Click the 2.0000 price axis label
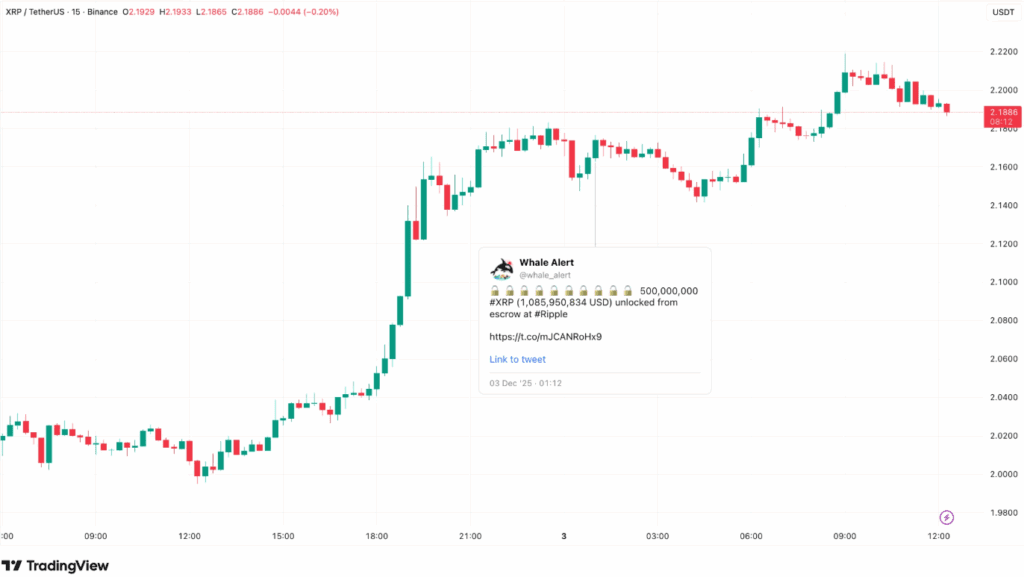This screenshot has width=1024, height=577. (x=1003, y=475)
